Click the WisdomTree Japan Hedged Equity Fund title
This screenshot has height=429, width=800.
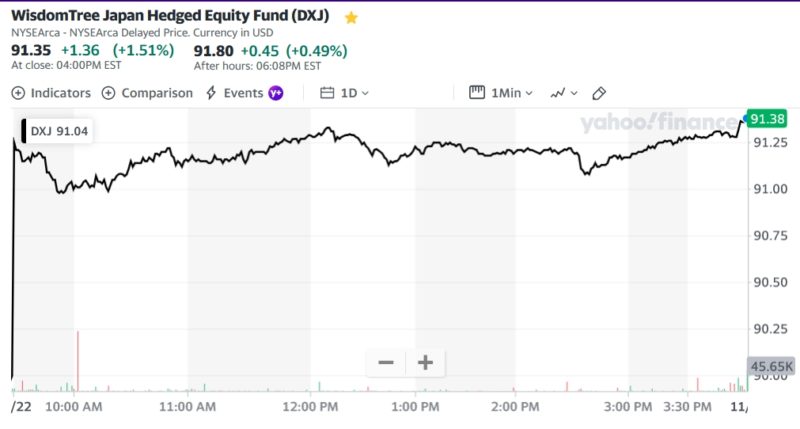coord(172,17)
